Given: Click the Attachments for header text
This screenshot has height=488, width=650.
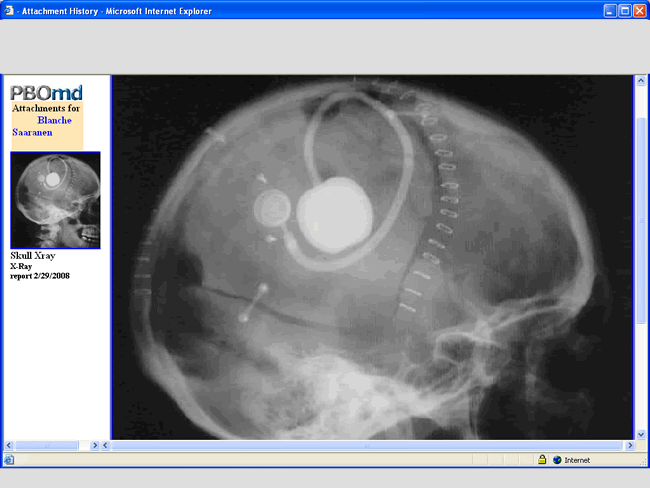Looking at the screenshot, I should point(46,107).
